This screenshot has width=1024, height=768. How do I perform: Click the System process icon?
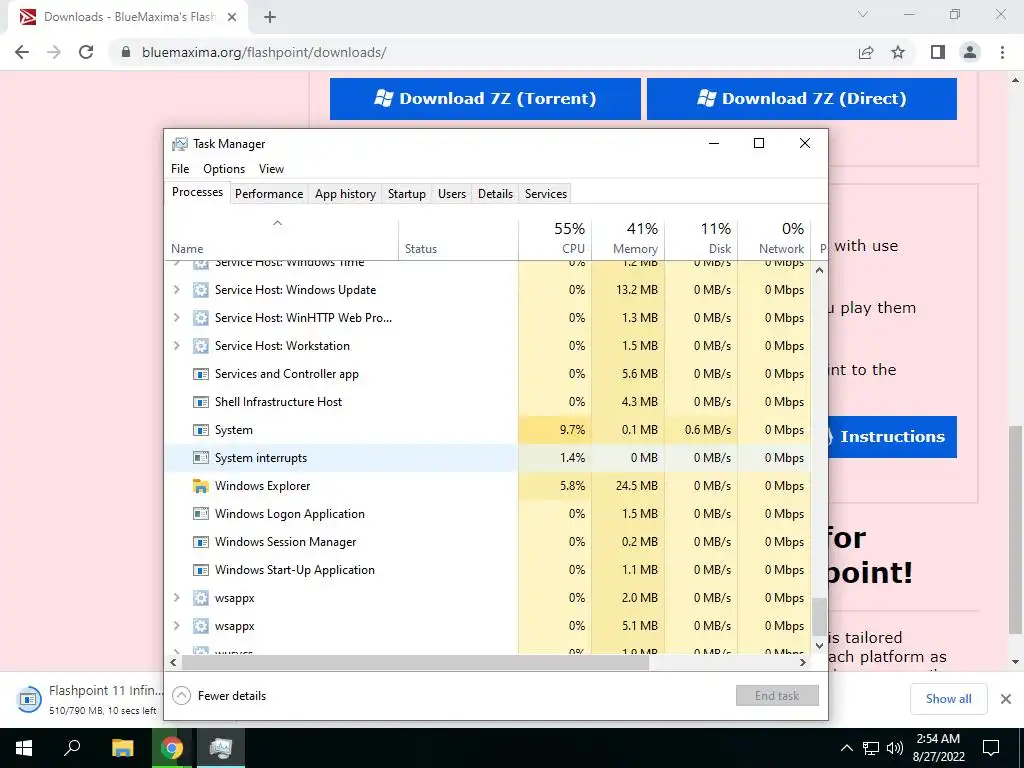200,430
